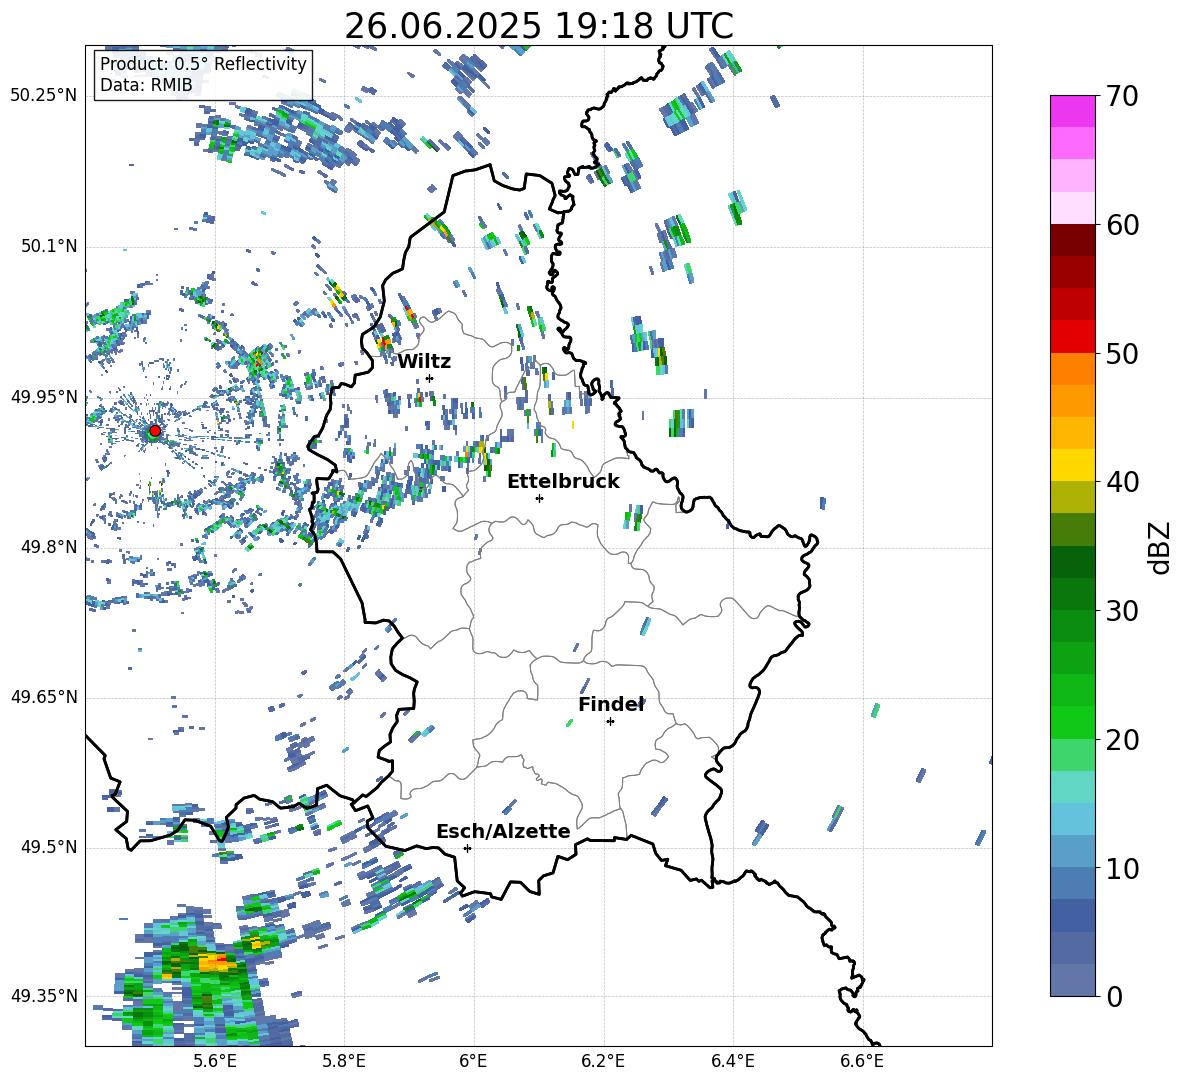1184x1081 pixels.
Task: Click the 5.6°E longitude label
Action: coord(215,1061)
